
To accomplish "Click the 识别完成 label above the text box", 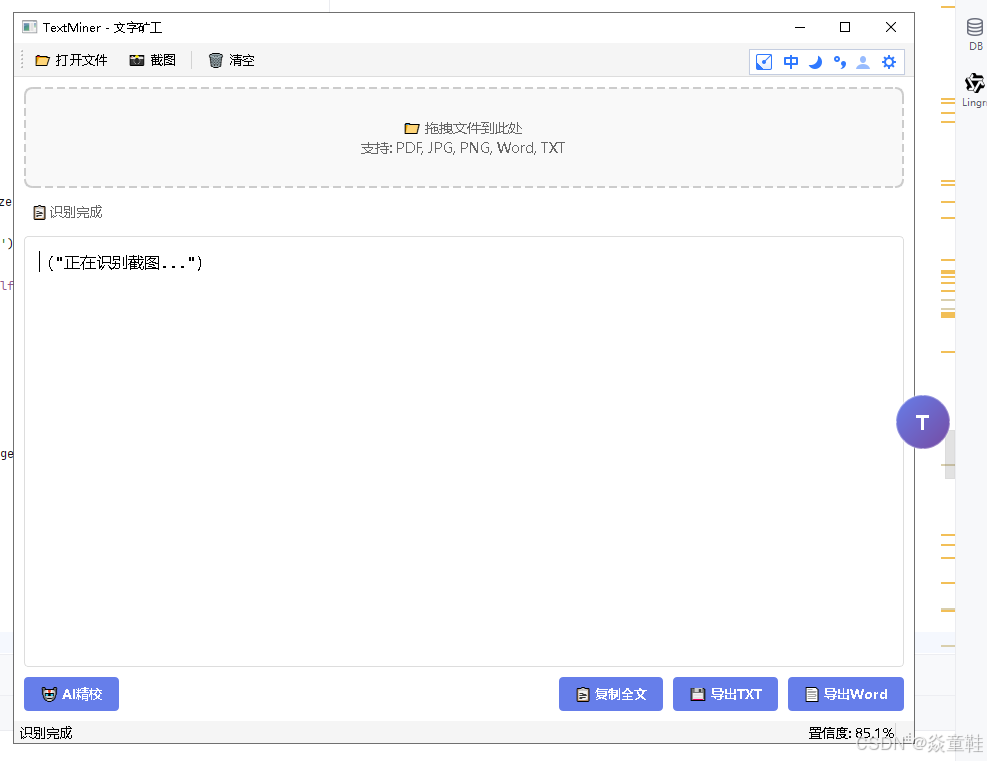I will [67, 212].
